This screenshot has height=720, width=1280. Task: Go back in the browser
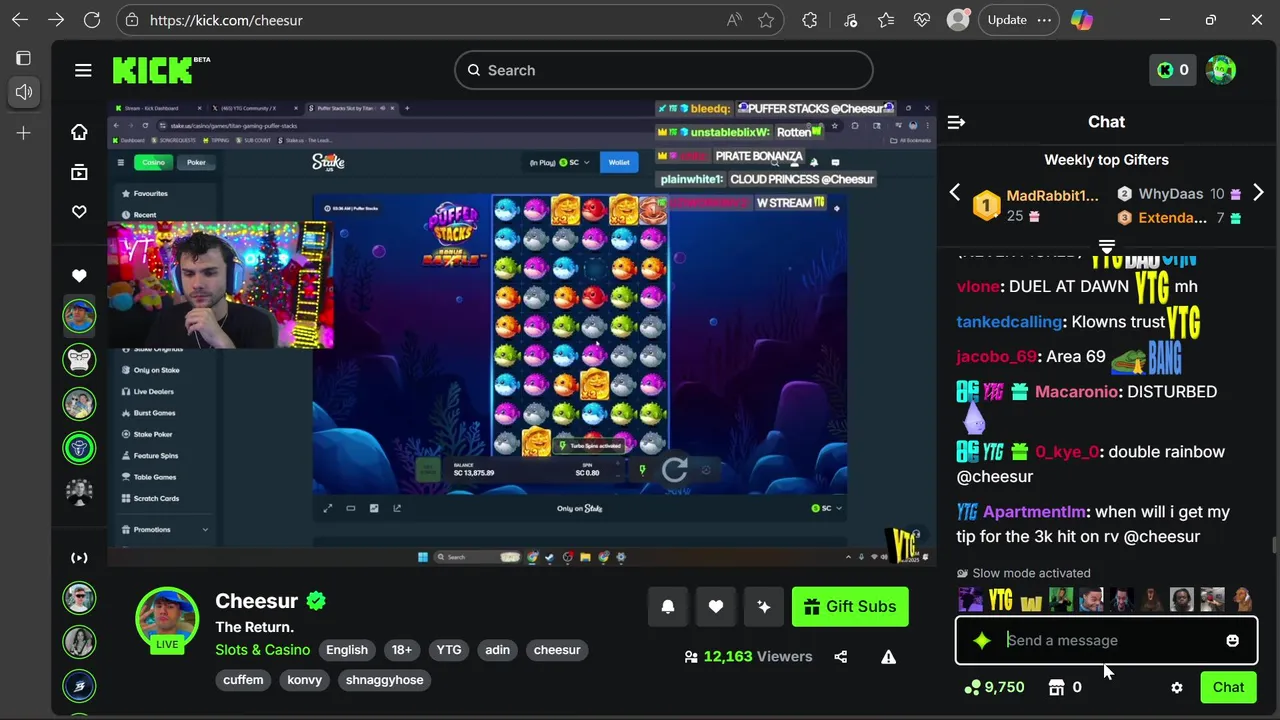coord(20,20)
